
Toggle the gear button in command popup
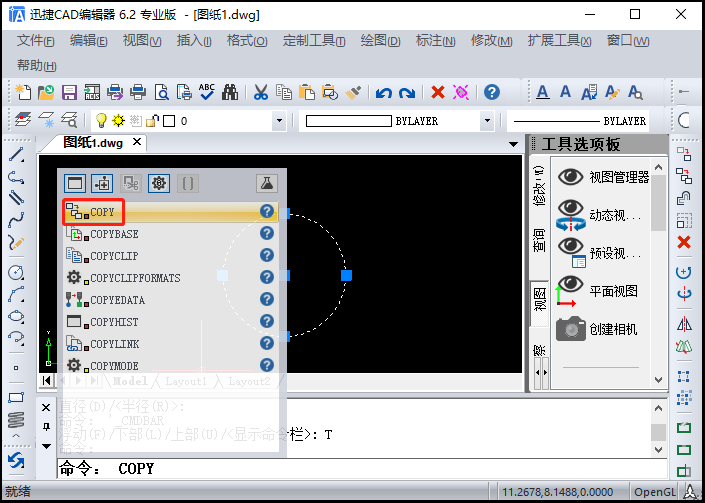(x=159, y=183)
